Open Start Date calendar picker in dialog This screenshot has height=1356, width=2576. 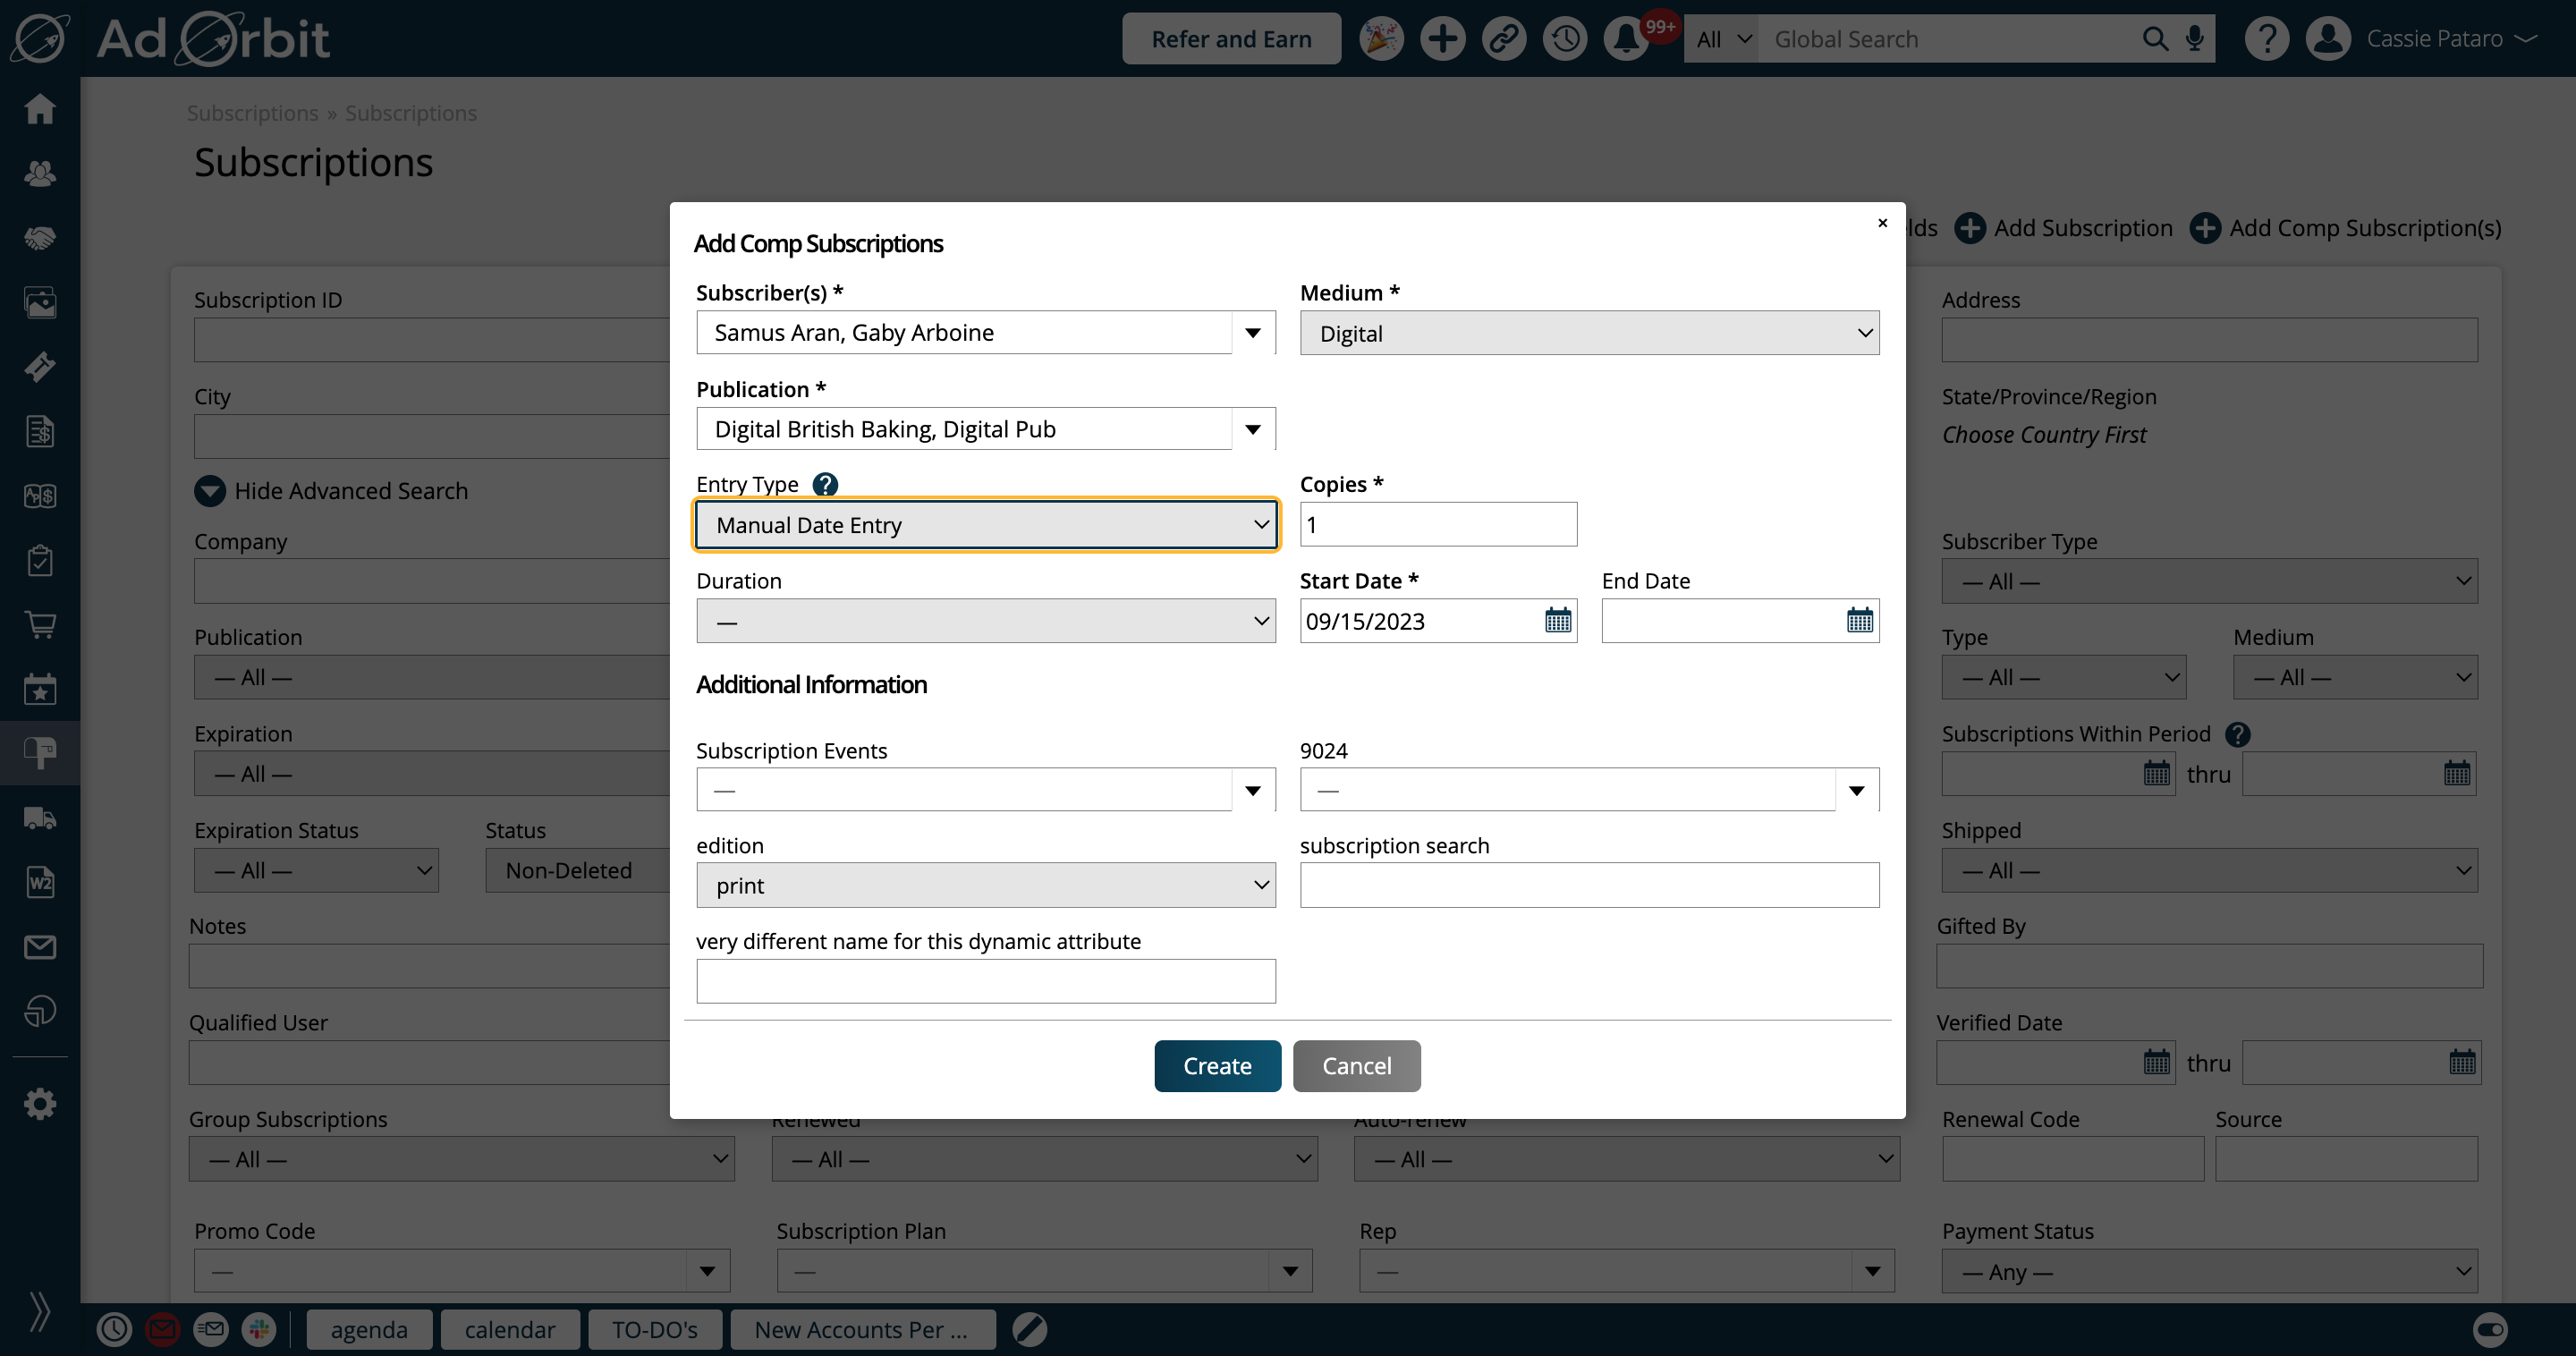click(1558, 621)
